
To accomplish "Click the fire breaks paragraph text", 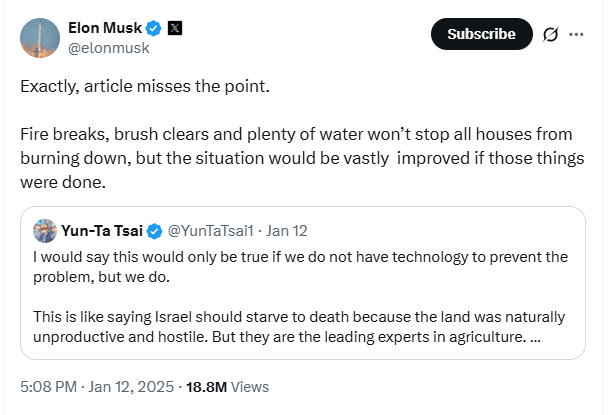I will pos(300,158).
